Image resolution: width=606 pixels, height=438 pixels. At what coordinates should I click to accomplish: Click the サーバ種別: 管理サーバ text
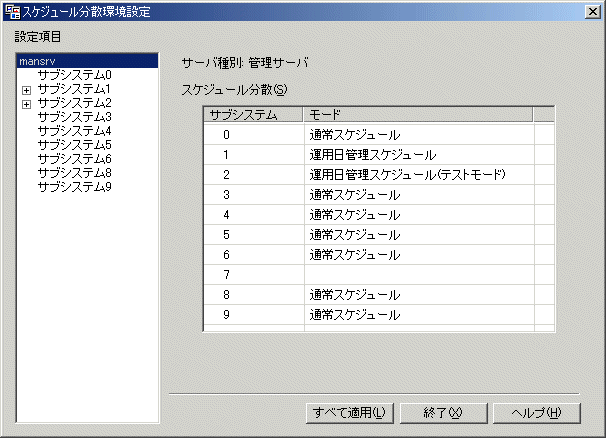245,63
